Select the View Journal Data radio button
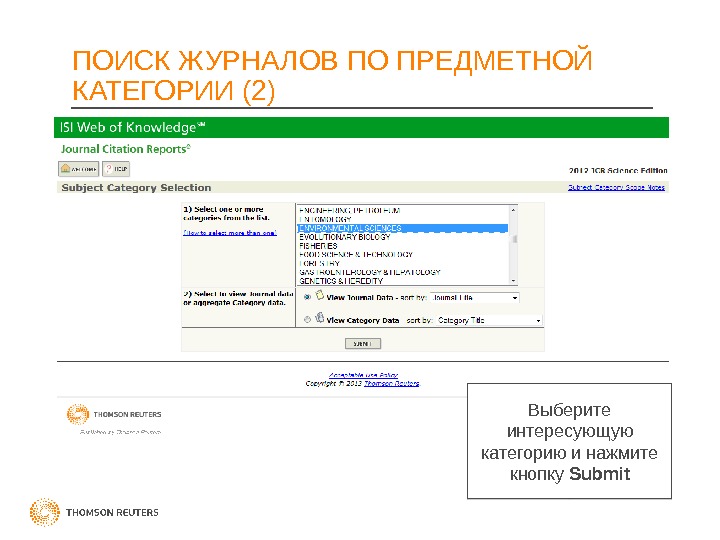The height and width of the screenshot is (540, 720). pyautogui.click(x=308, y=297)
